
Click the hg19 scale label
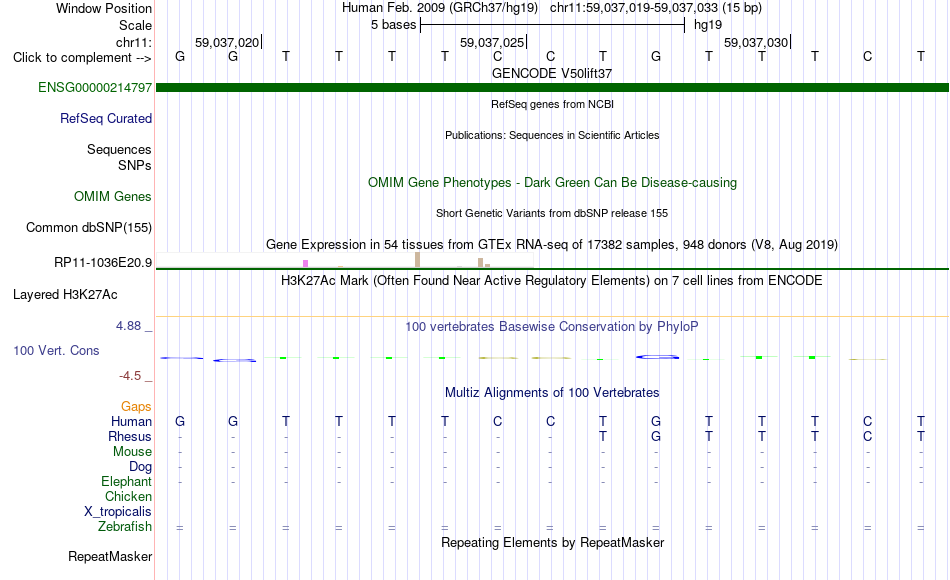click(708, 25)
